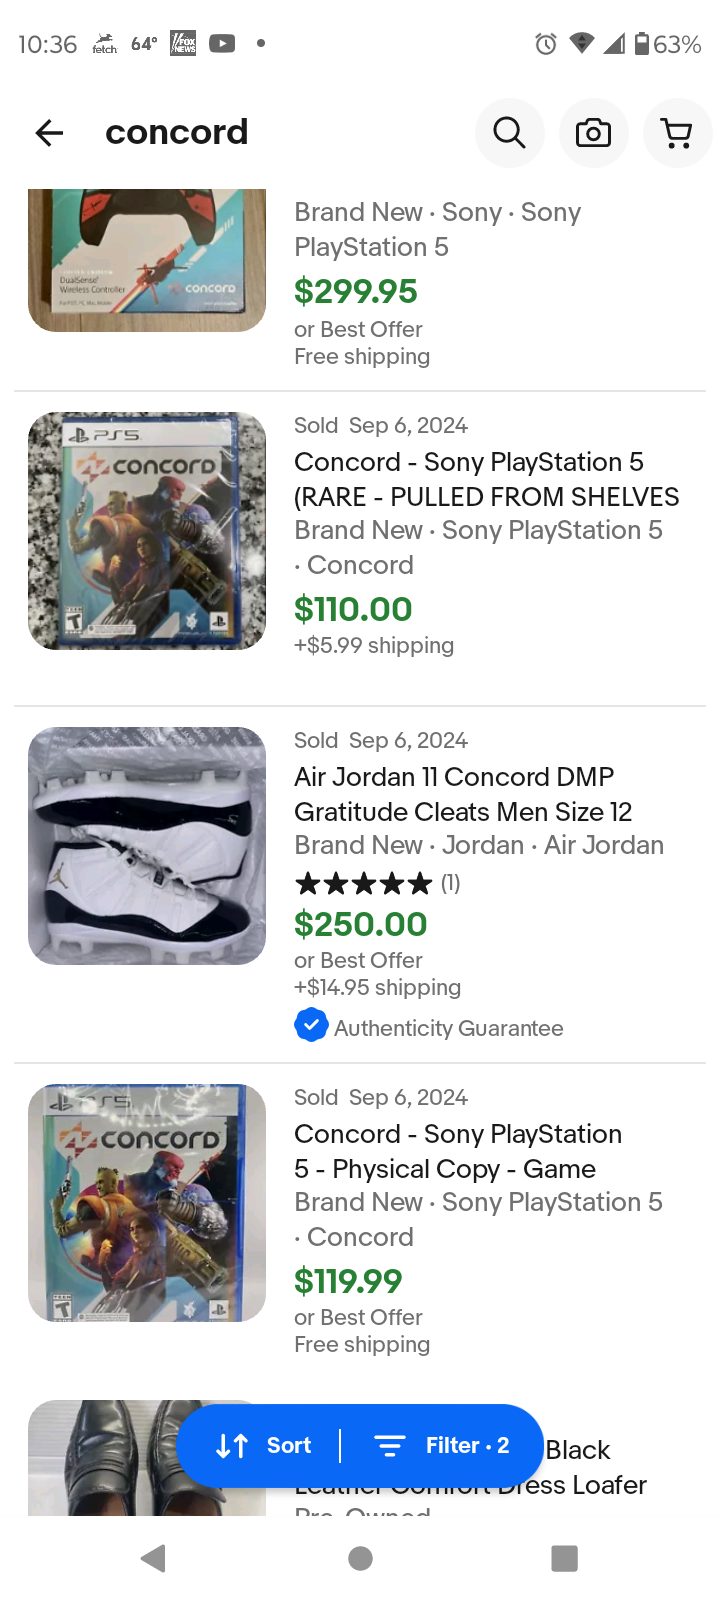Tap the five-star rating on Jordan listing

[x=364, y=884]
